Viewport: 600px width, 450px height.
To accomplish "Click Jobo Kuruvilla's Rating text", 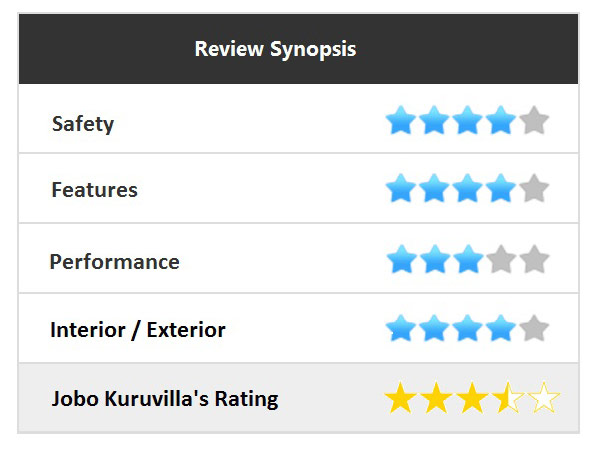I will [x=165, y=400].
